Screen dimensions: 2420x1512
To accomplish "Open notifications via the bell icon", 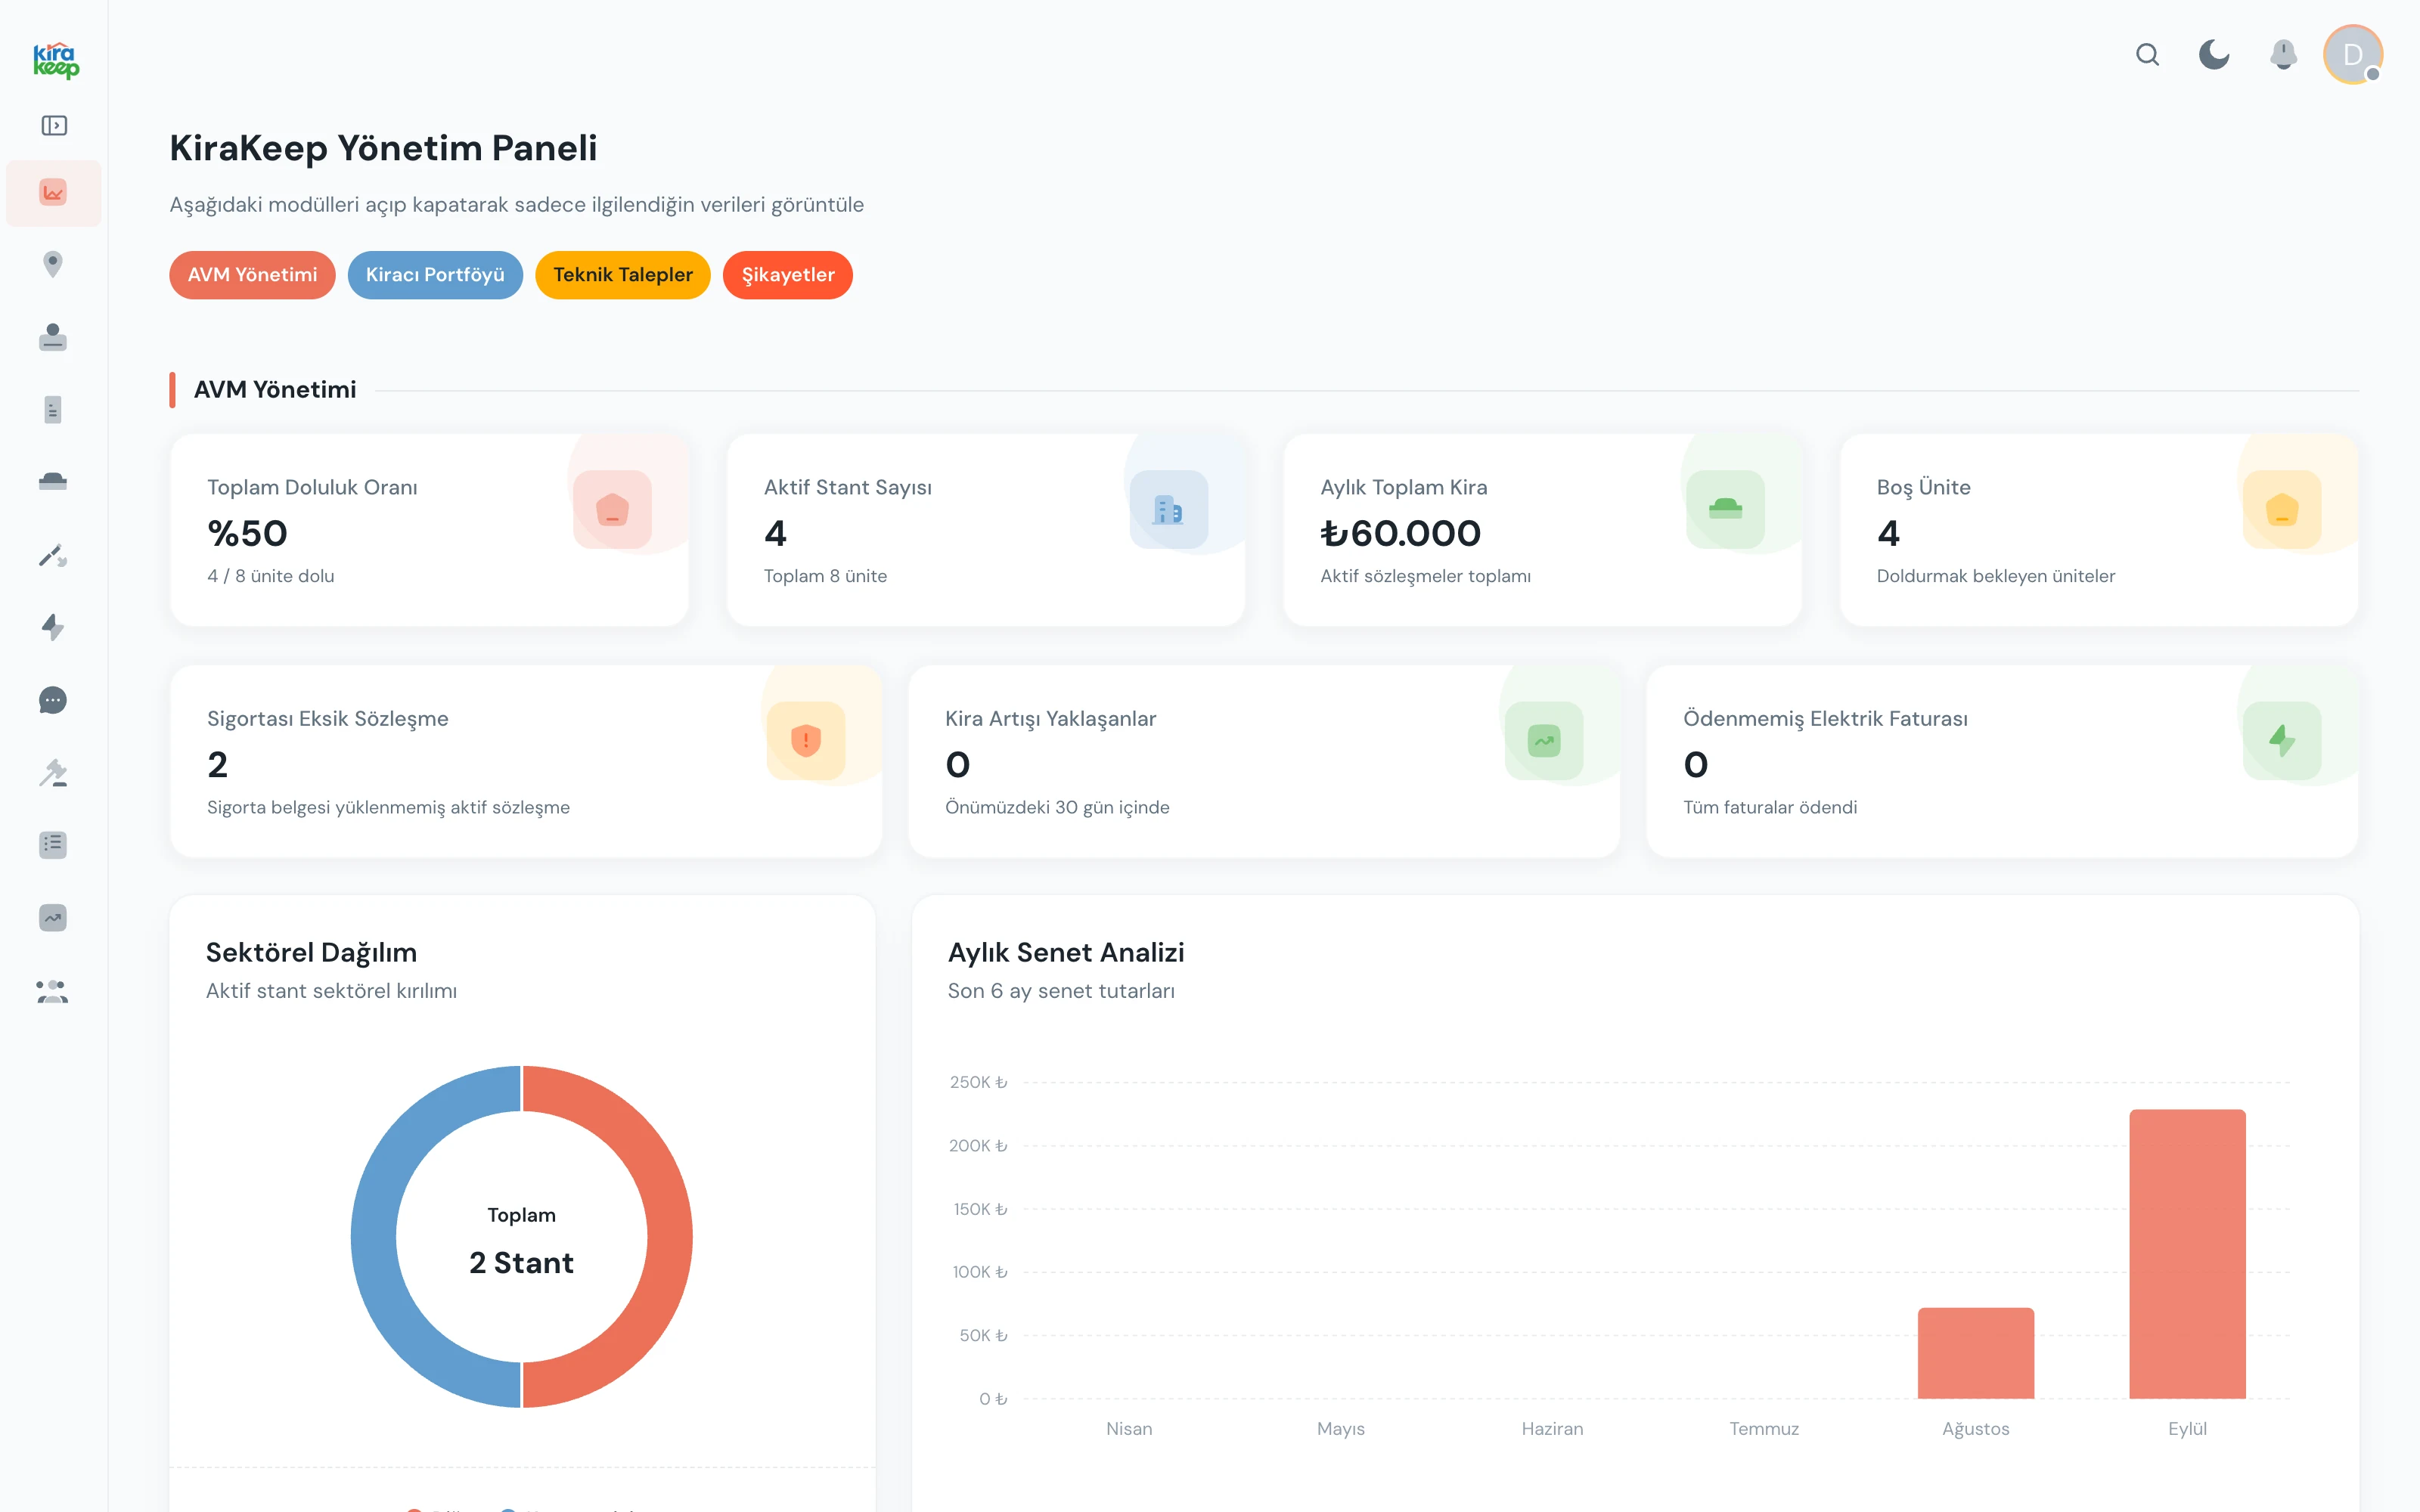I will [2283, 54].
